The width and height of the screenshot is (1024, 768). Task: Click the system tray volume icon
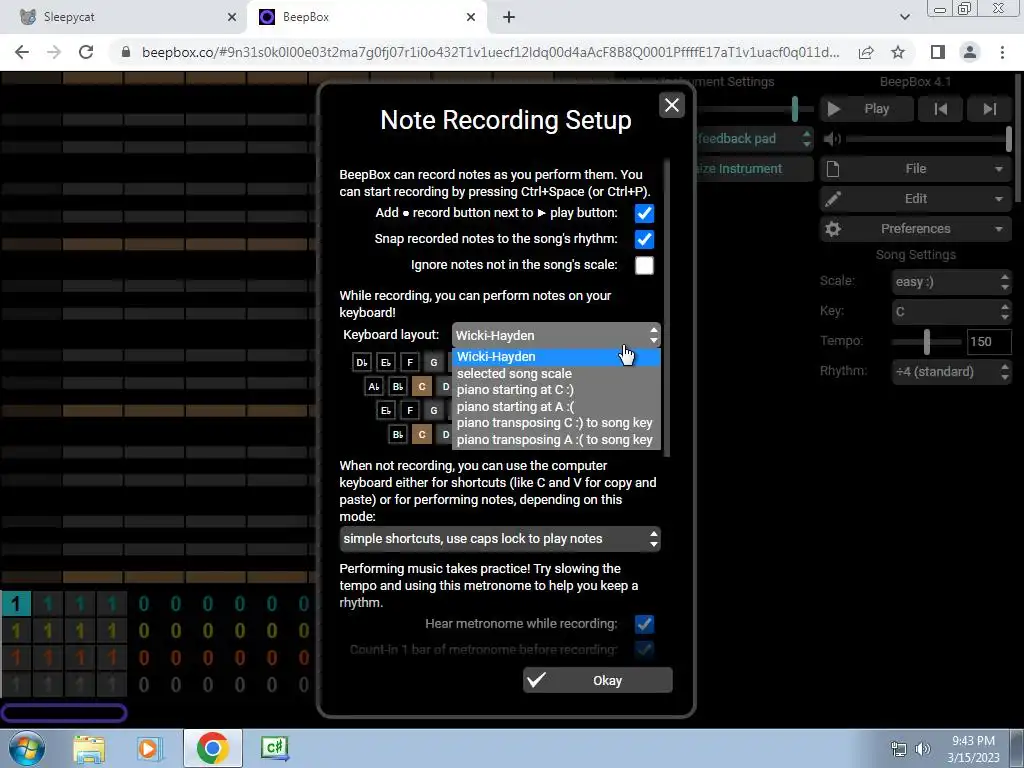pyautogui.click(x=922, y=749)
